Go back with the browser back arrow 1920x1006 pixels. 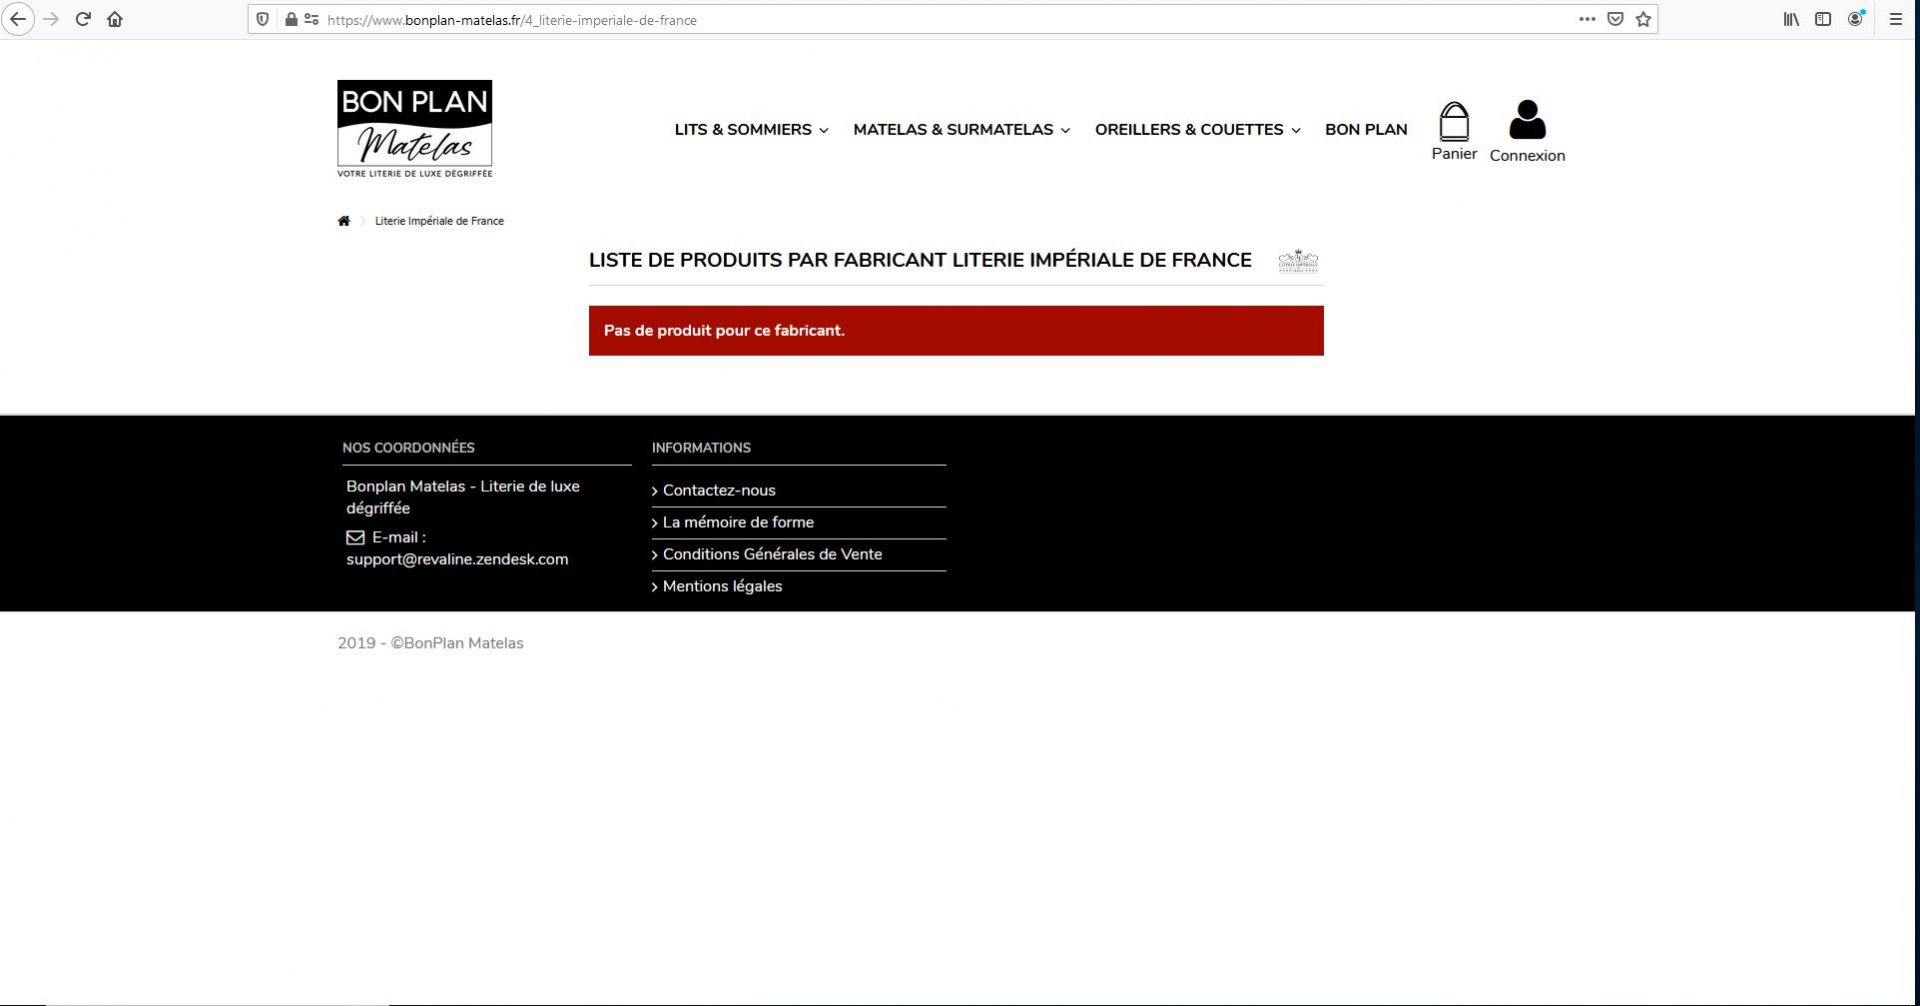(x=18, y=19)
